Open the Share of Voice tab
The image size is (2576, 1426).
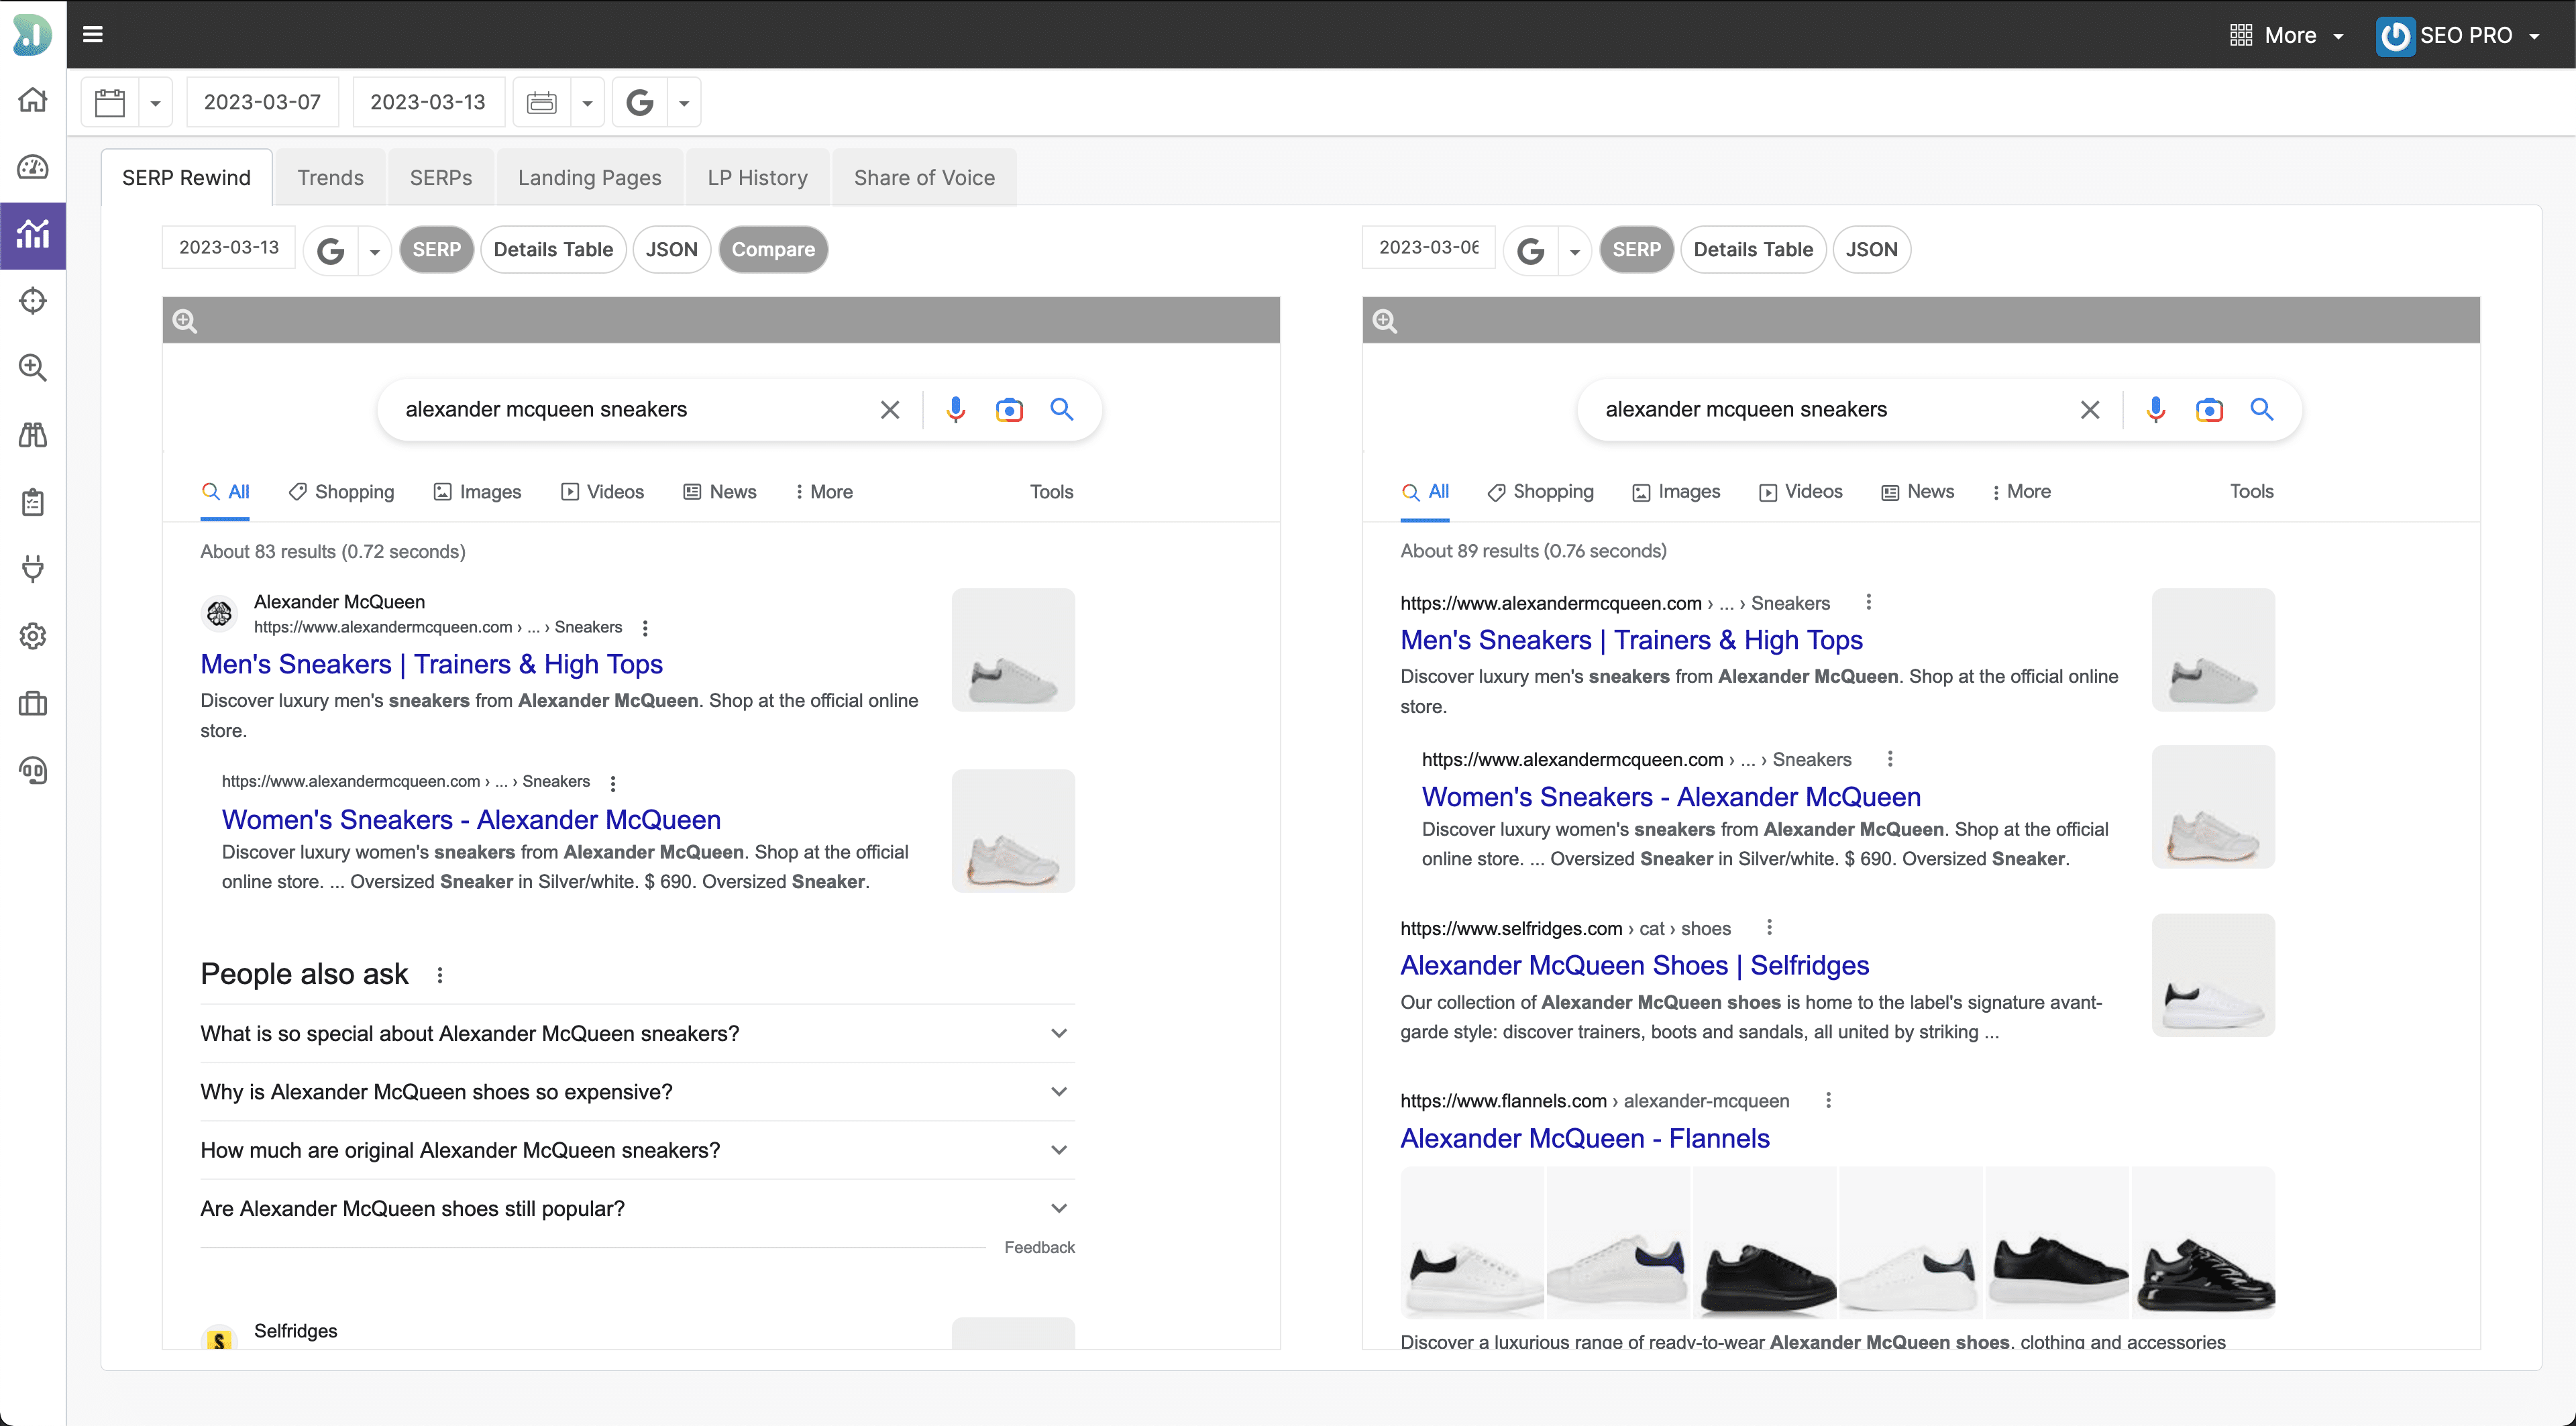coord(924,178)
